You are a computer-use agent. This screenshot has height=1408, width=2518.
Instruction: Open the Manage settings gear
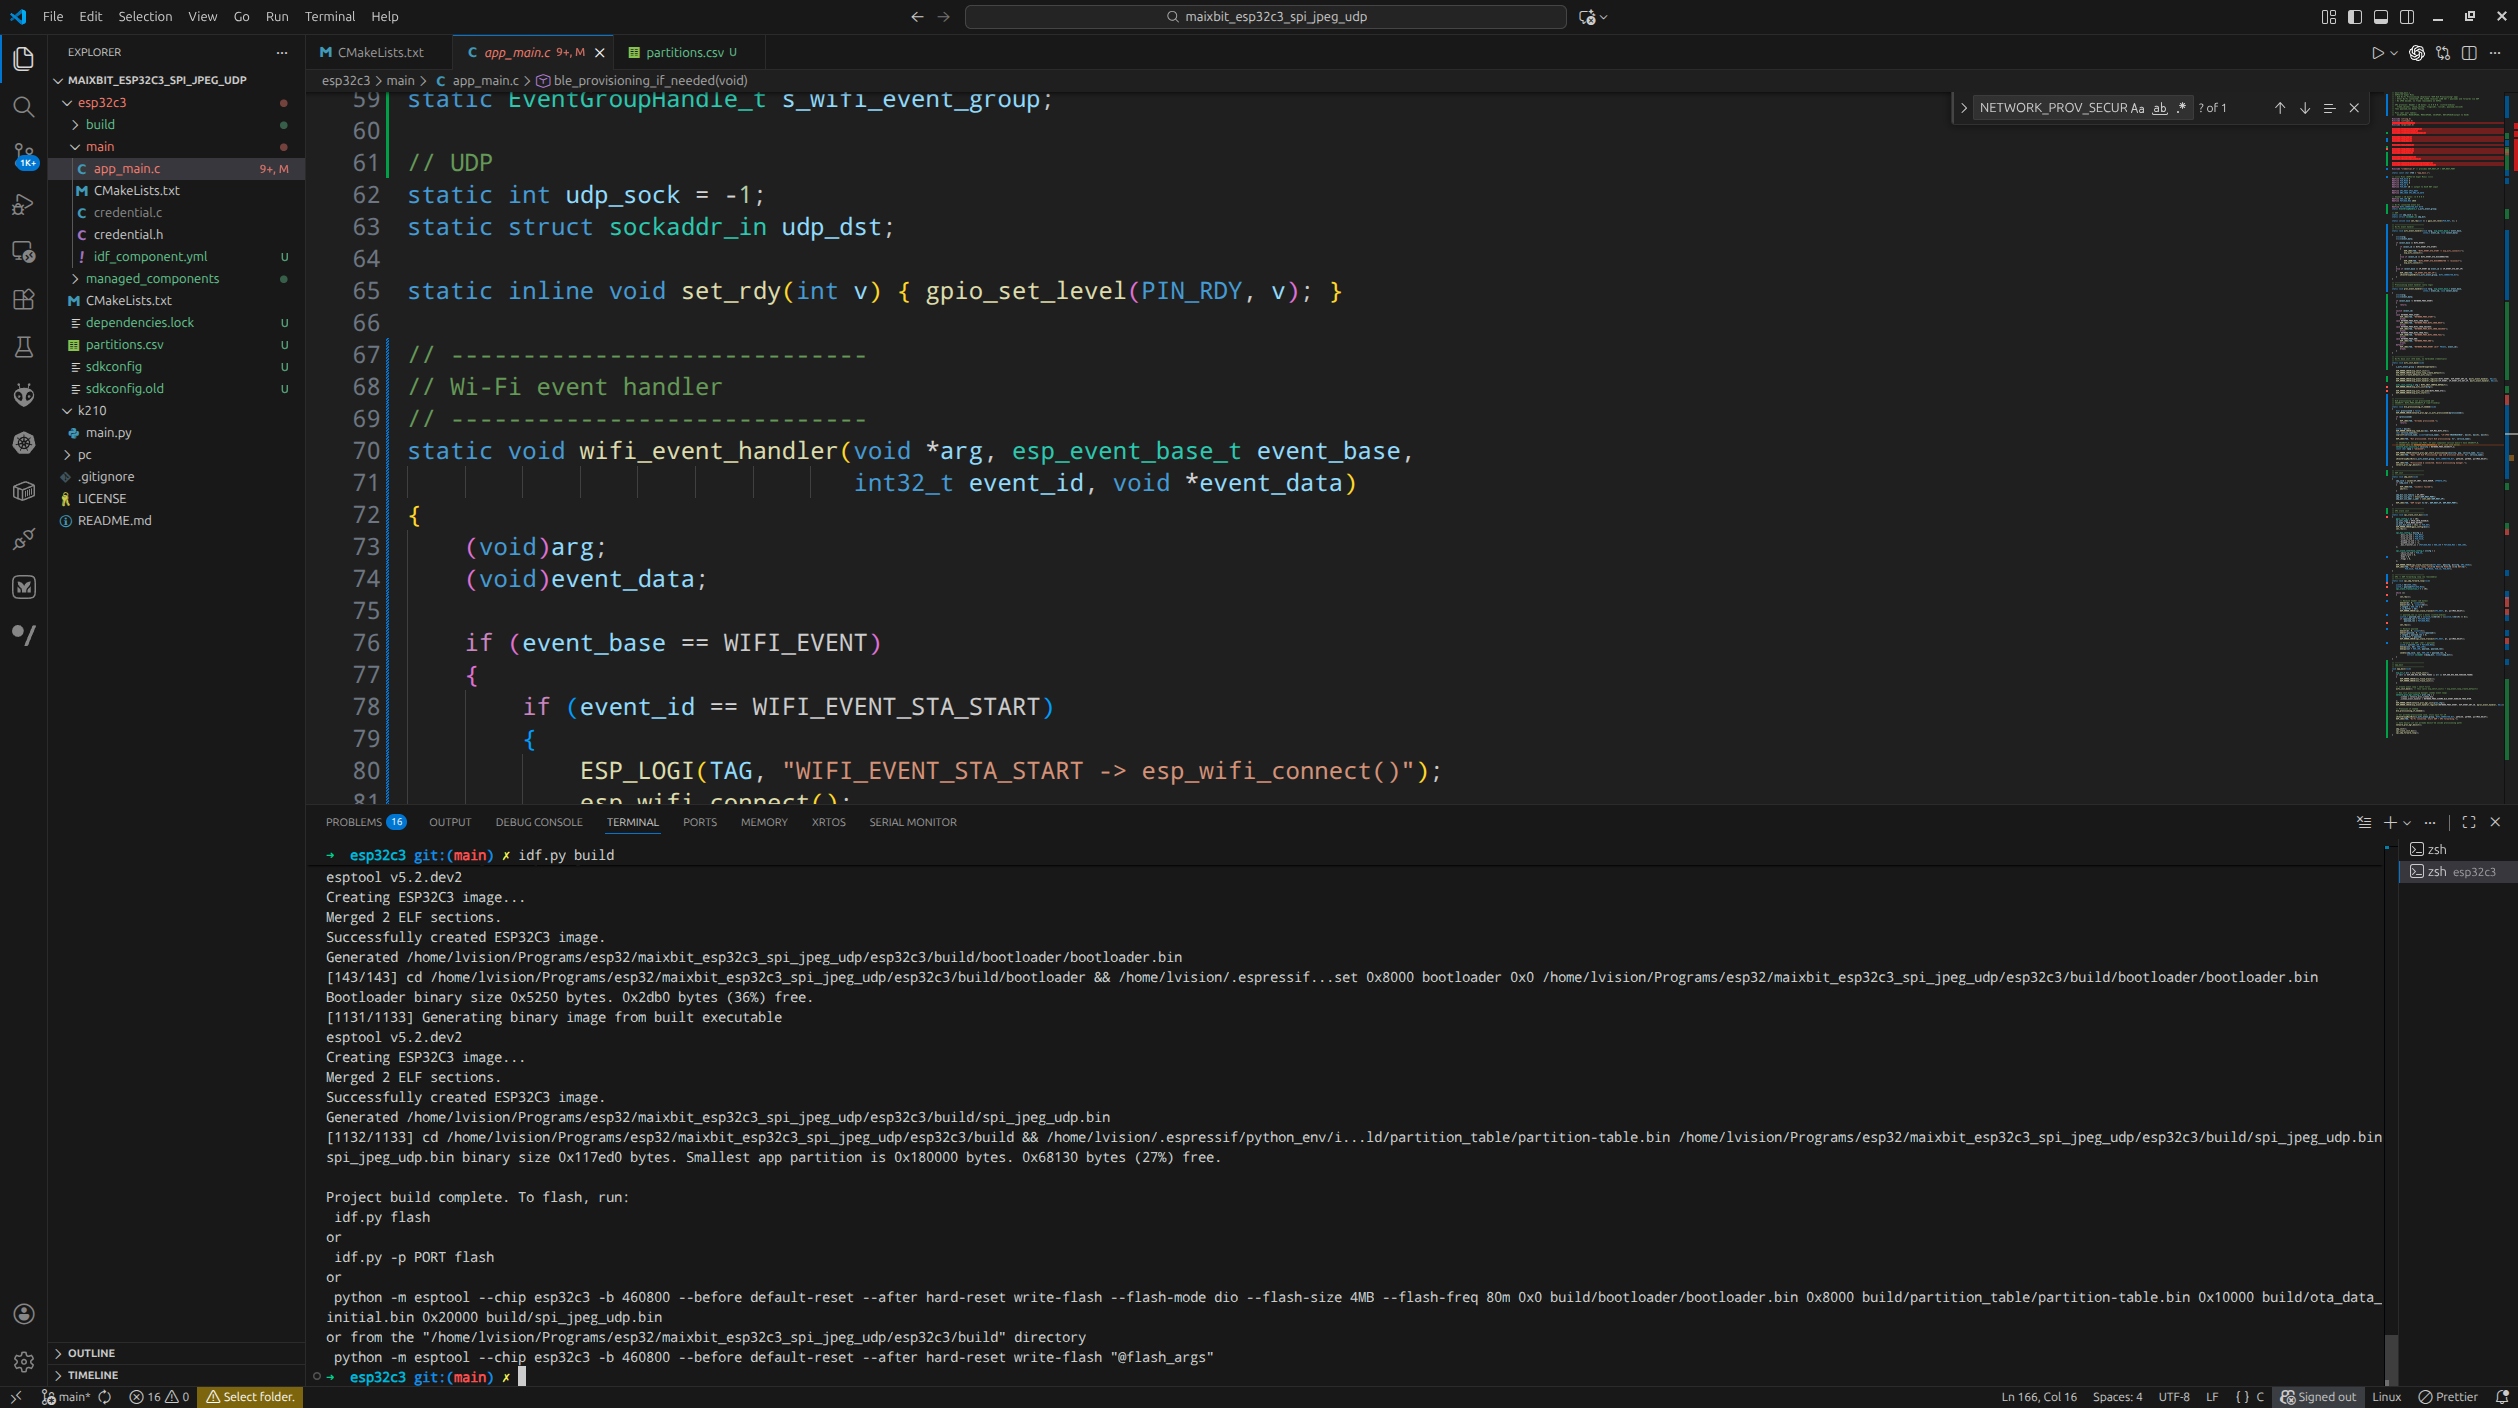coord(24,1361)
